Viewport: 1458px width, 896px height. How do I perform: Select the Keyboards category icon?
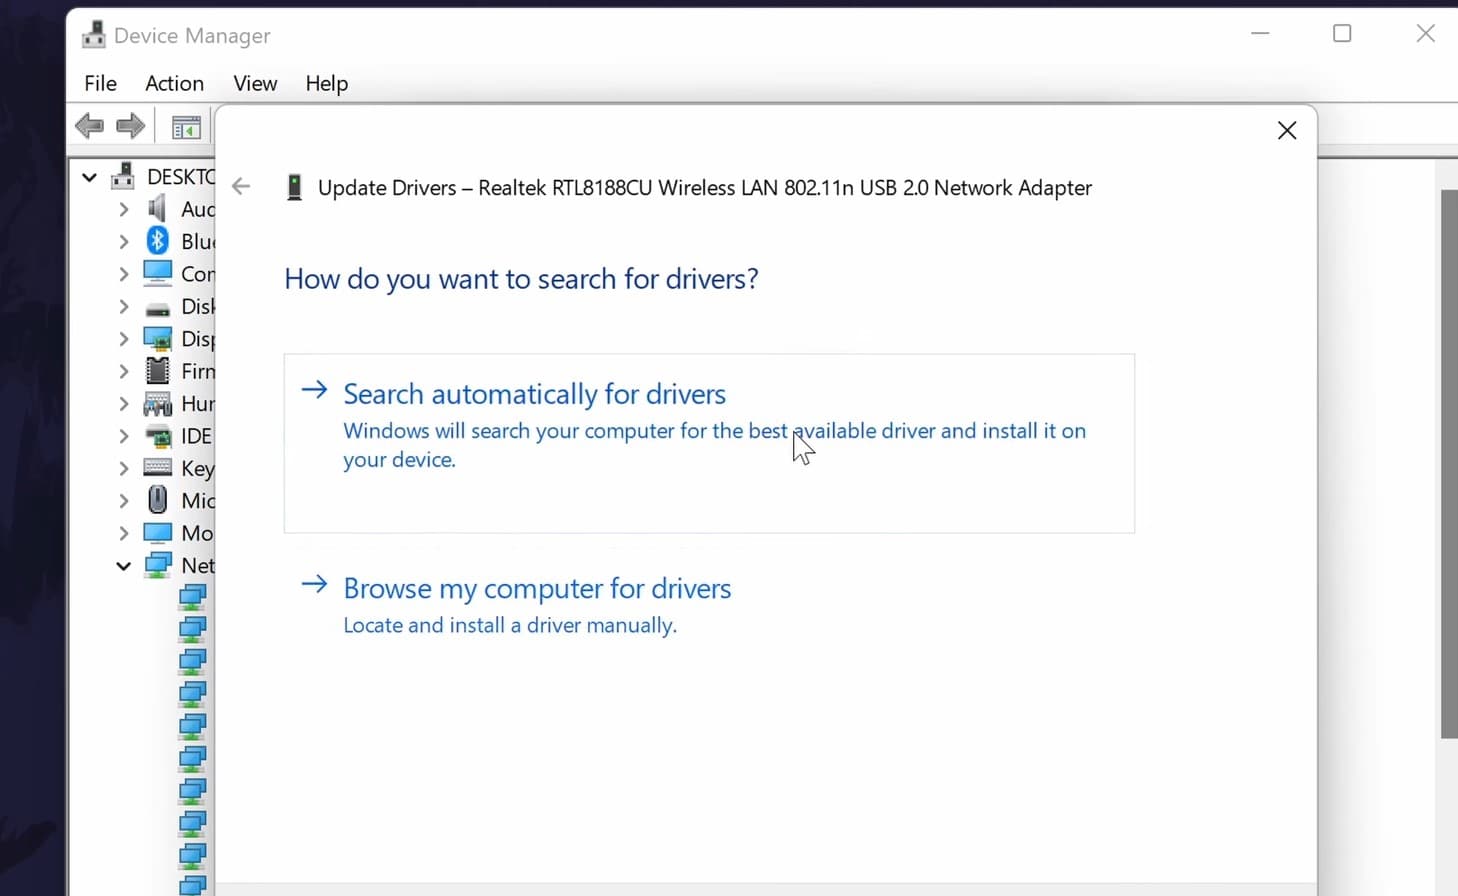coord(157,468)
